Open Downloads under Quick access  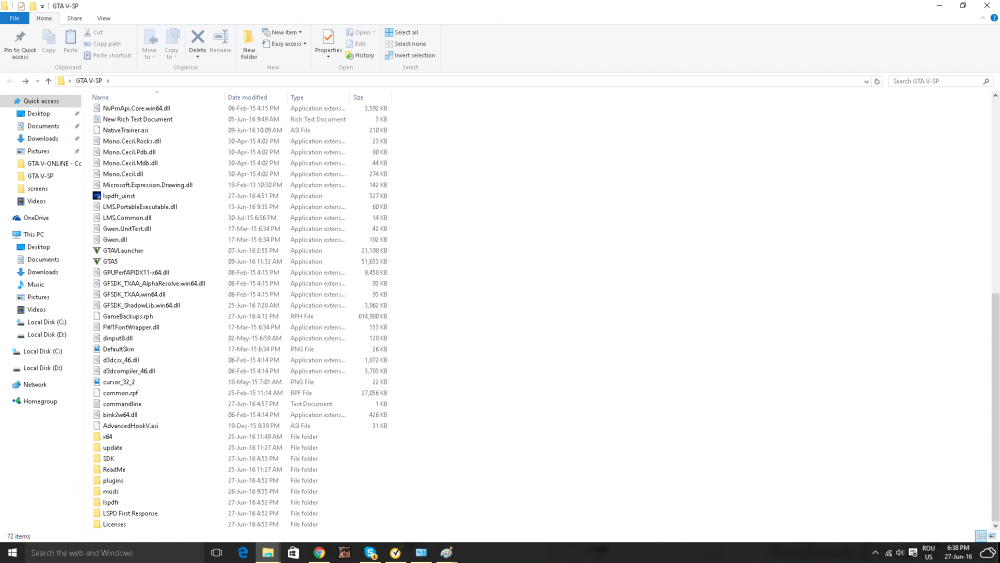[x=42, y=139]
